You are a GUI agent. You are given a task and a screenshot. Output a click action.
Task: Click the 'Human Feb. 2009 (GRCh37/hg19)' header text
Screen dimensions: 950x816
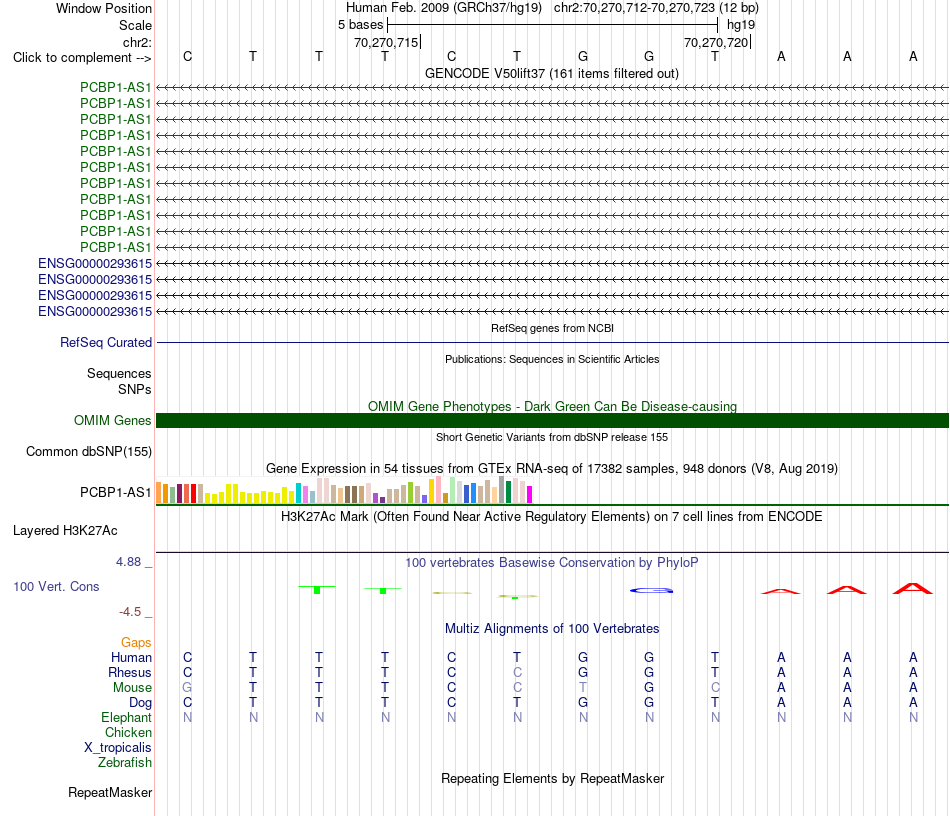click(x=443, y=8)
